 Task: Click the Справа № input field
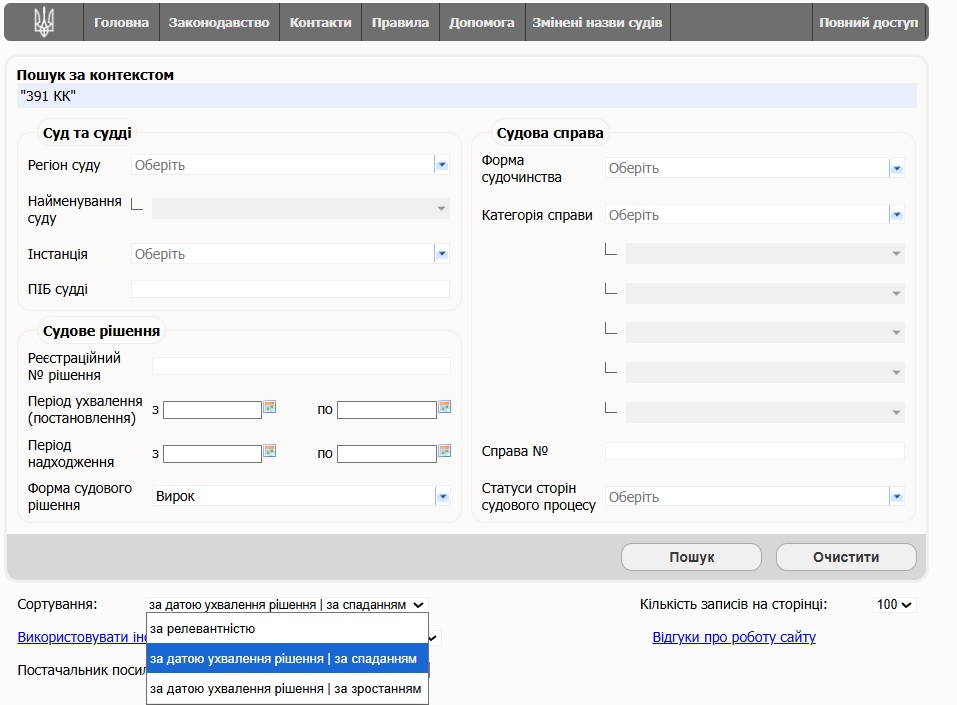tap(755, 451)
